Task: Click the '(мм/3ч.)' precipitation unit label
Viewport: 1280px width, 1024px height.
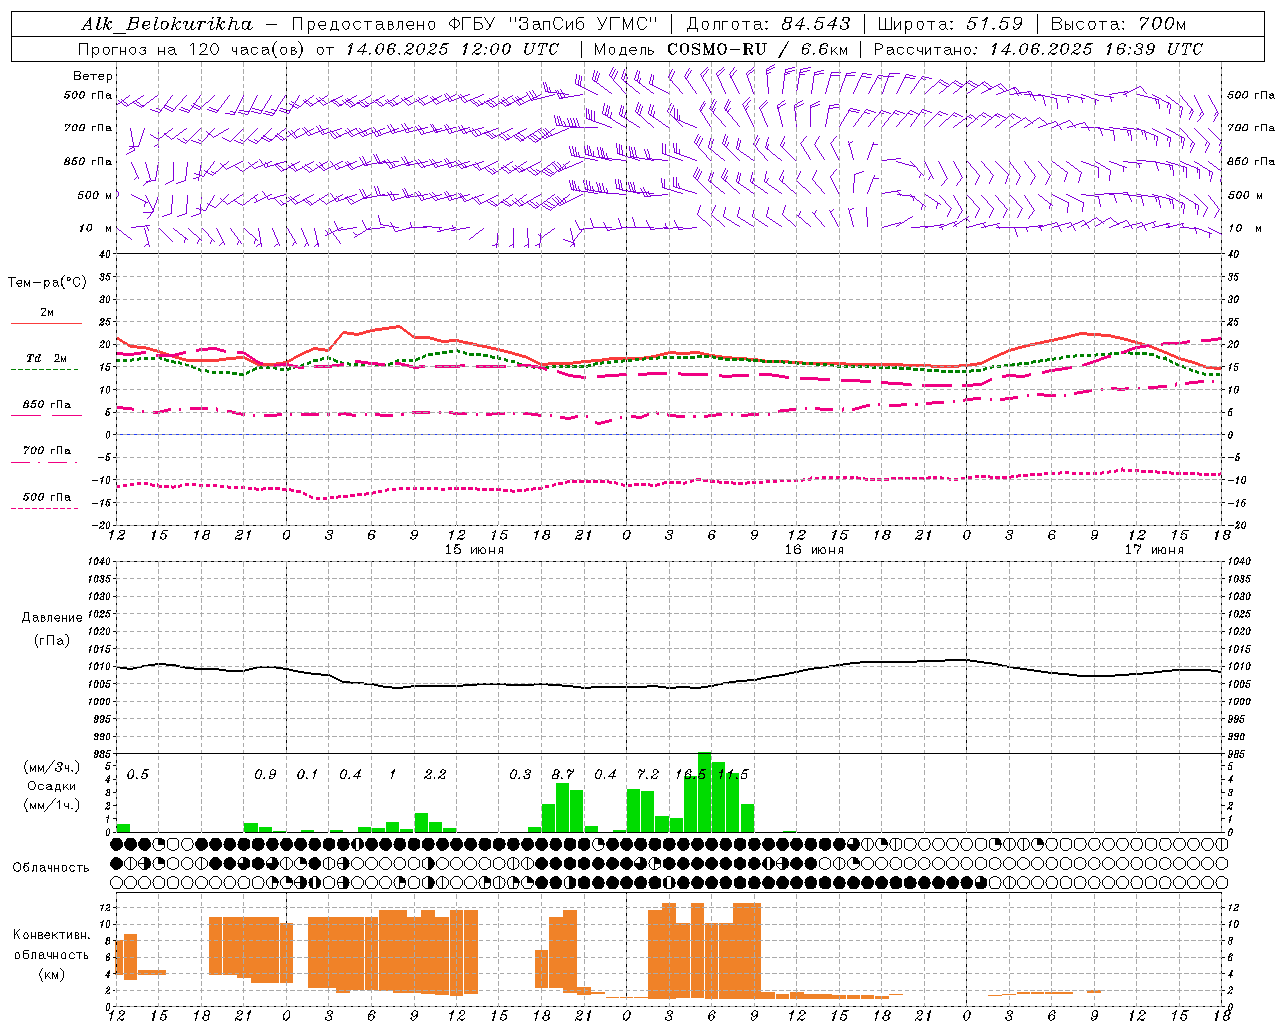Action: (x=51, y=767)
